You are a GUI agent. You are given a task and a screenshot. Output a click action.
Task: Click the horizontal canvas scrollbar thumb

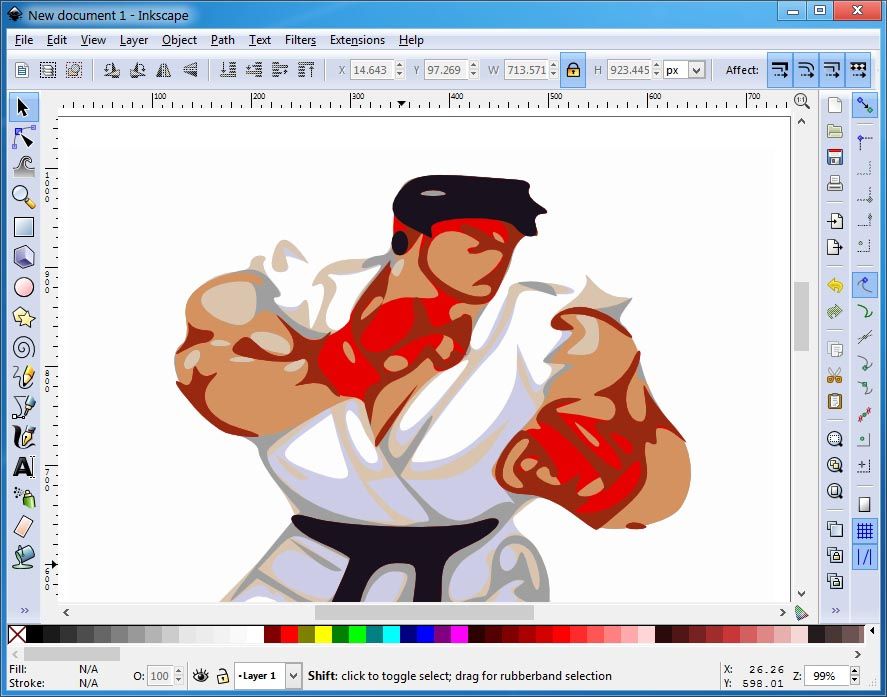pos(424,612)
